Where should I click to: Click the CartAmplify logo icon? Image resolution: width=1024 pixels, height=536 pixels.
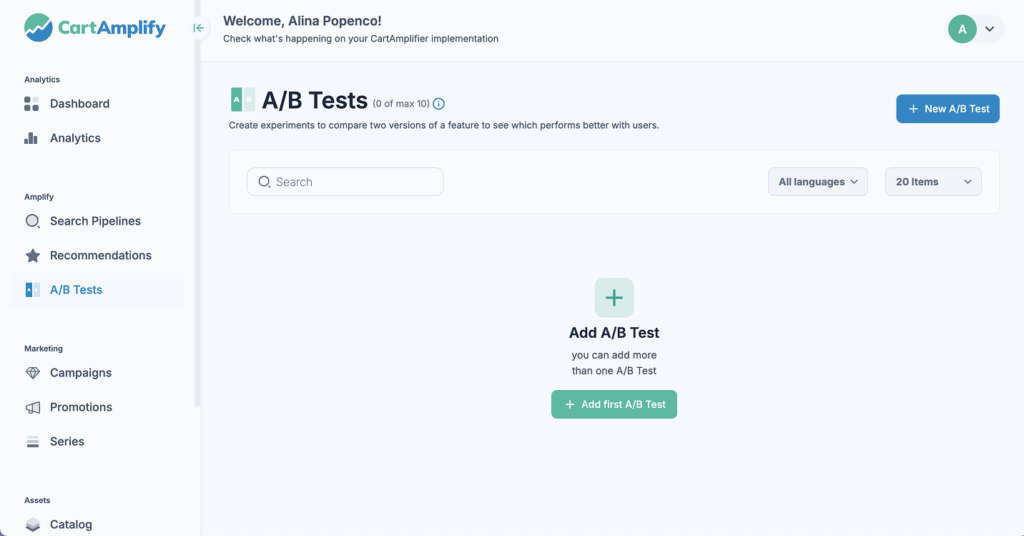pyautogui.click(x=38, y=28)
